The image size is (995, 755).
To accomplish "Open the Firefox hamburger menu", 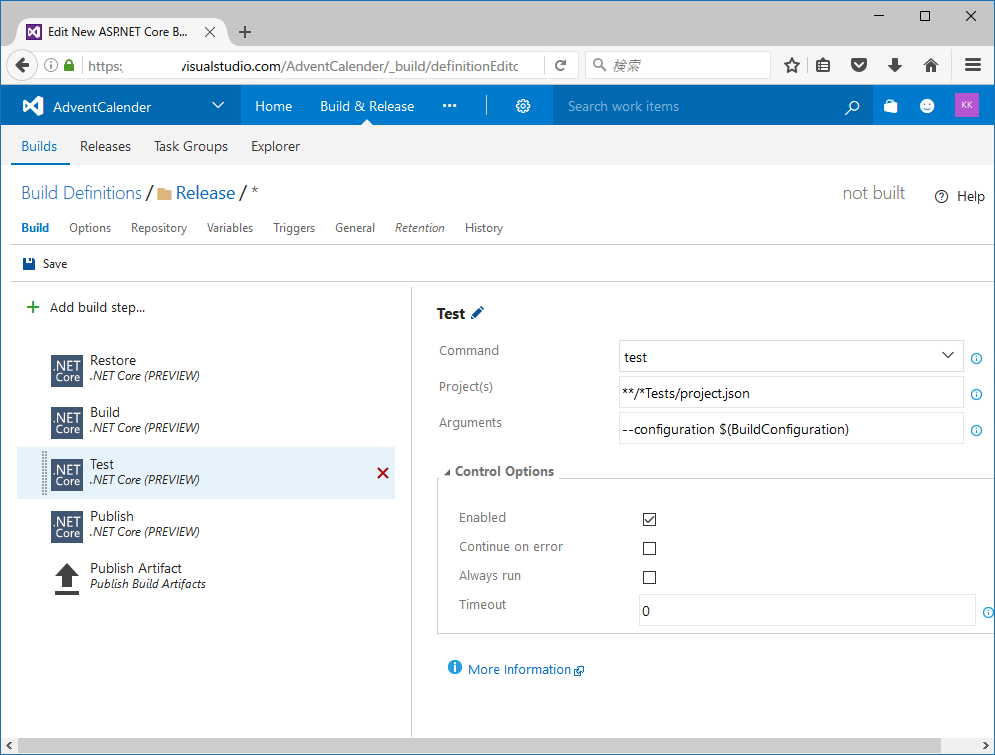I will [973, 65].
